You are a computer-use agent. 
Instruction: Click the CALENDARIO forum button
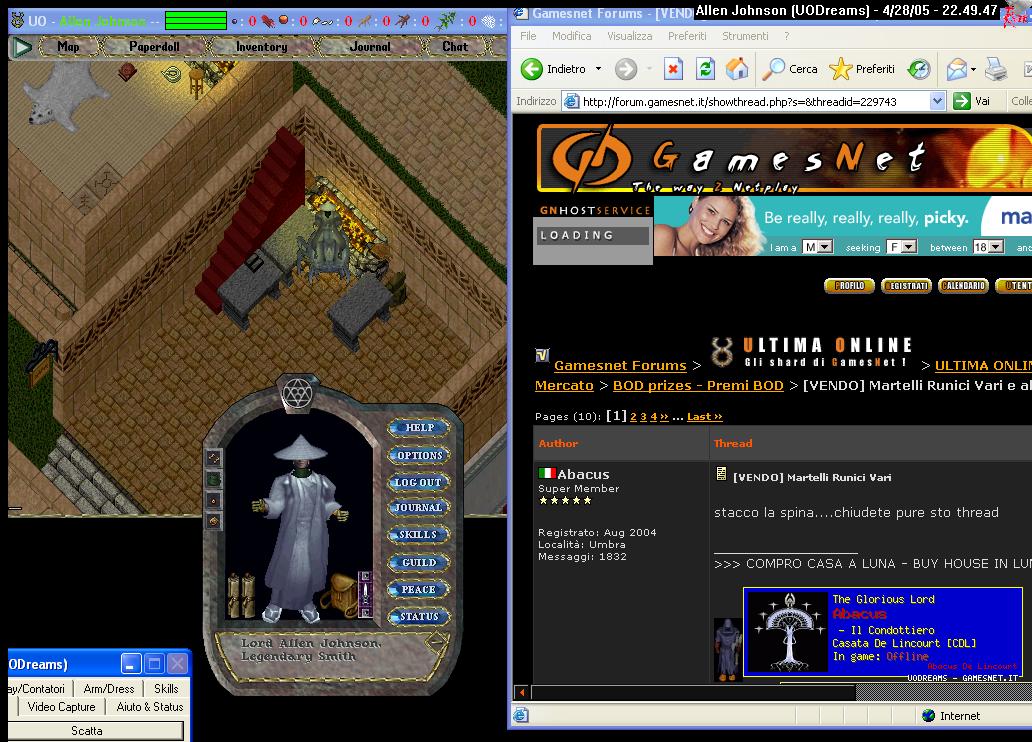pyautogui.click(x=964, y=286)
